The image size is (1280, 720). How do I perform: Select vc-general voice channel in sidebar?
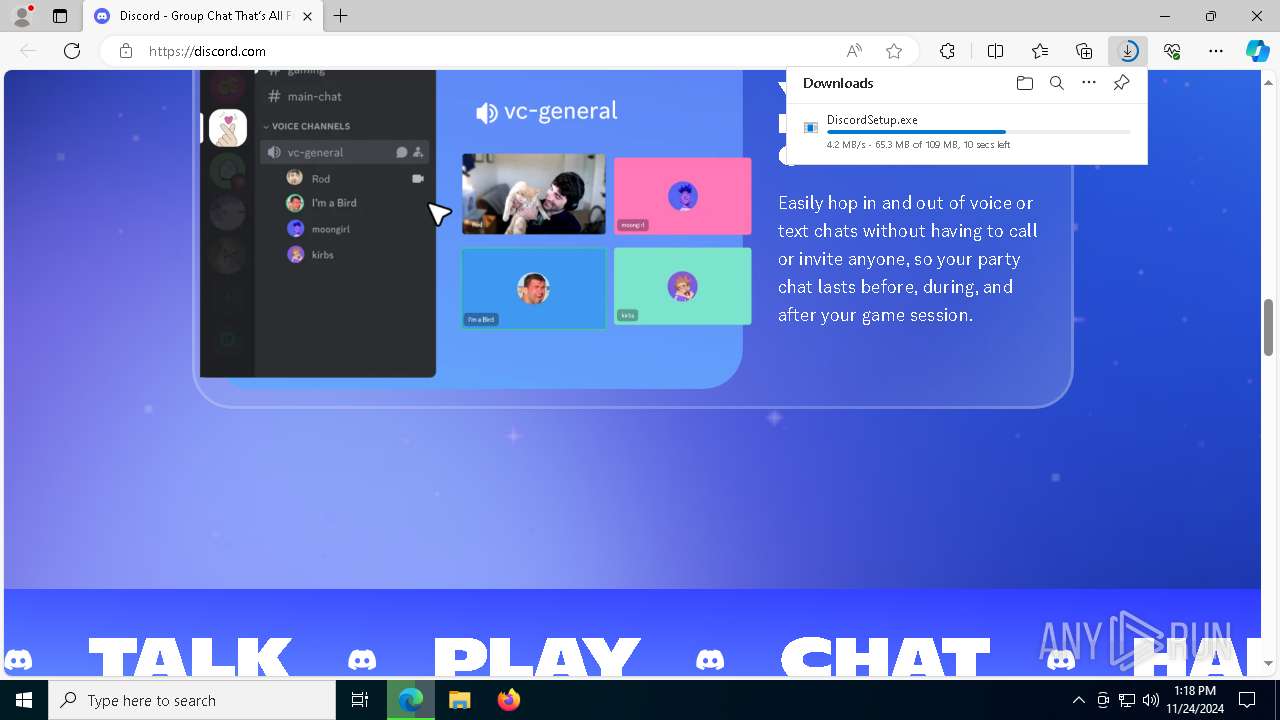coord(345,152)
